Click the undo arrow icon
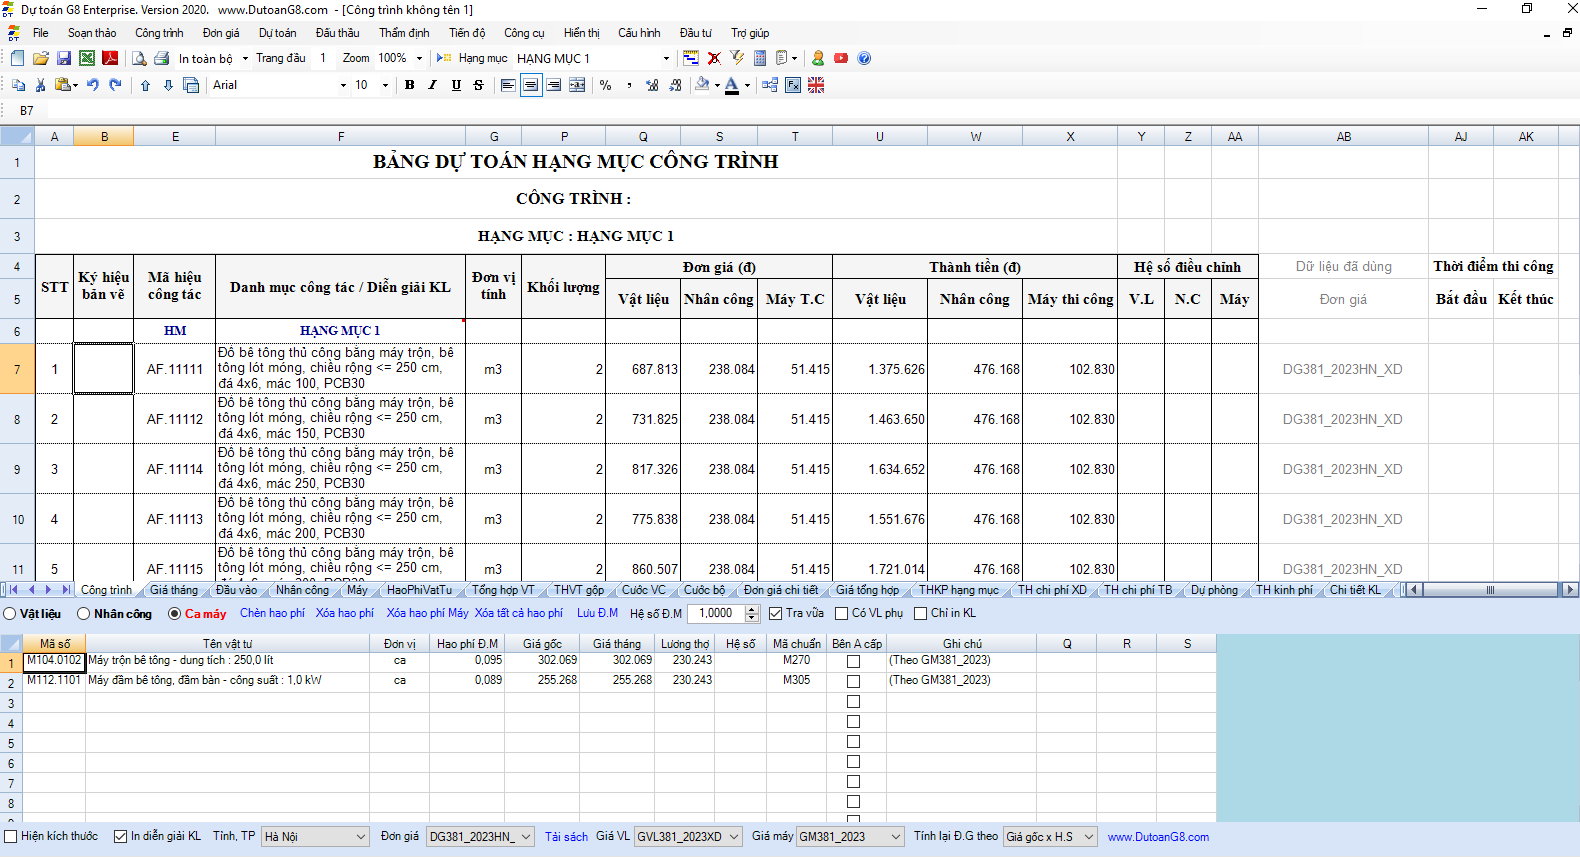The width and height of the screenshot is (1580, 857). (92, 85)
